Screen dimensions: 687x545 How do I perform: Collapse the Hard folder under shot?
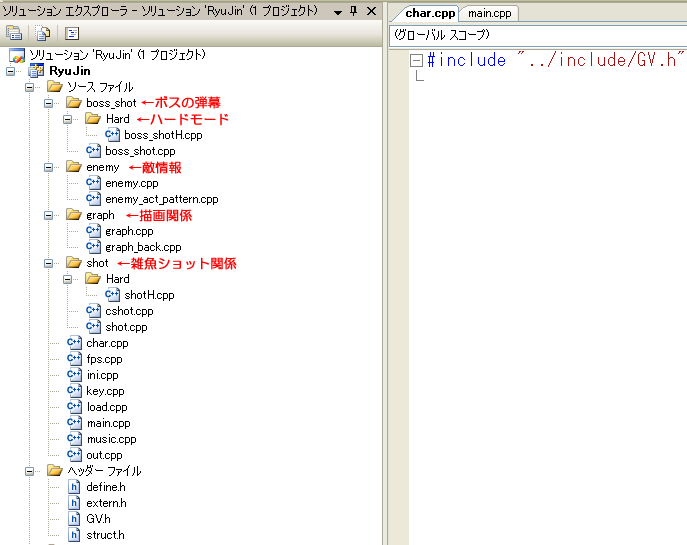tap(67, 279)
